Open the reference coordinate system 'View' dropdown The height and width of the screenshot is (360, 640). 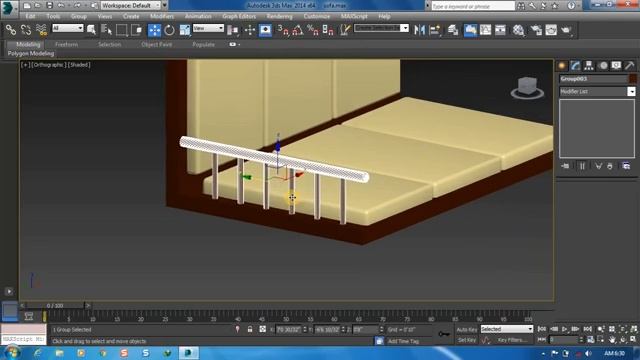coord(208,28)
